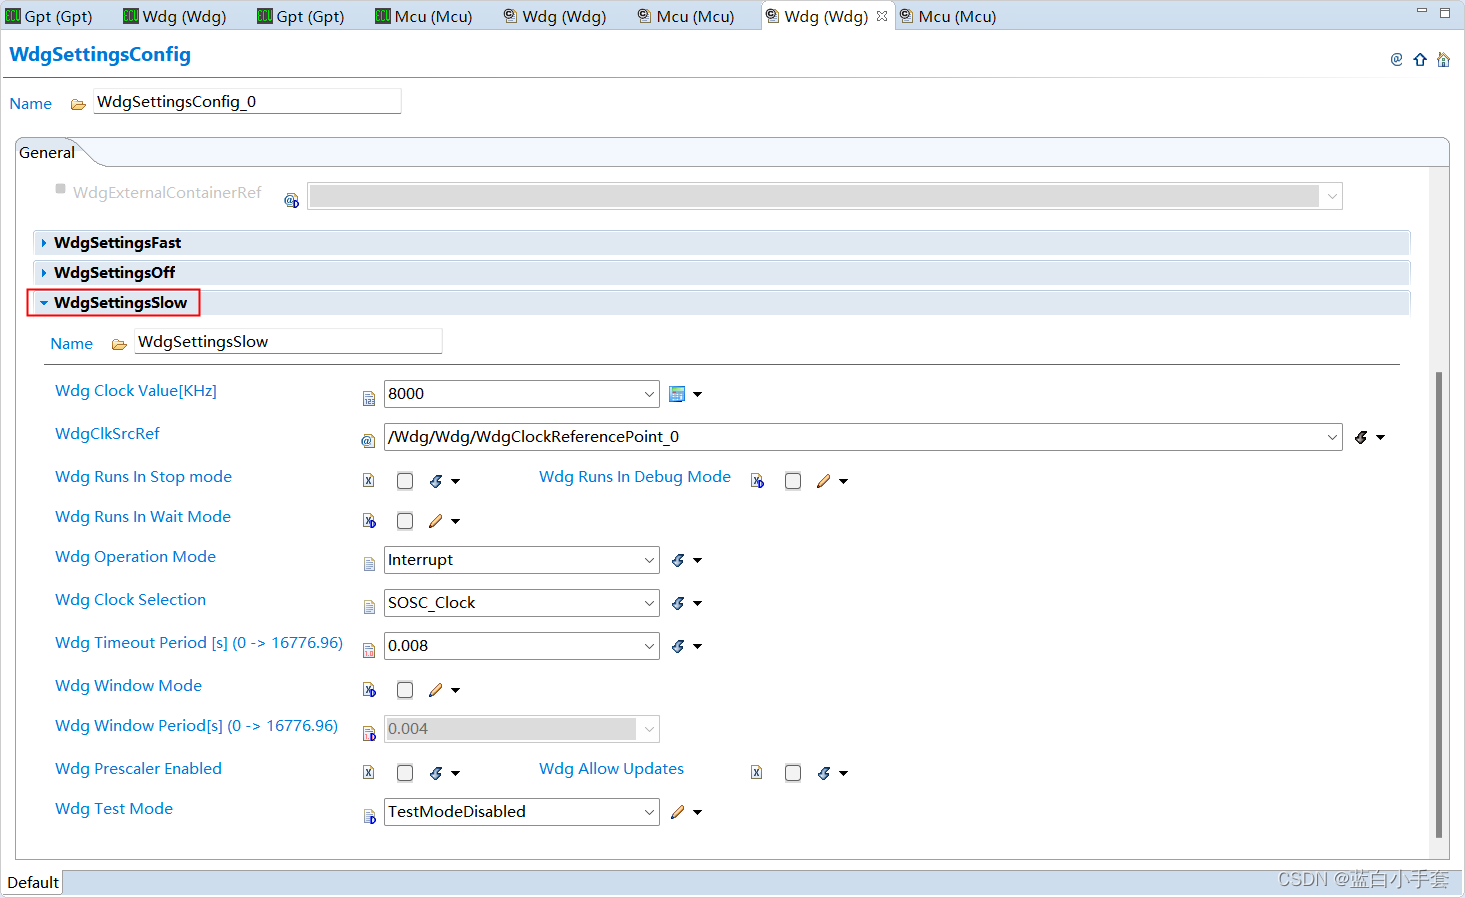Click the type icon beside Wdg Window Period field

(369, 733)
